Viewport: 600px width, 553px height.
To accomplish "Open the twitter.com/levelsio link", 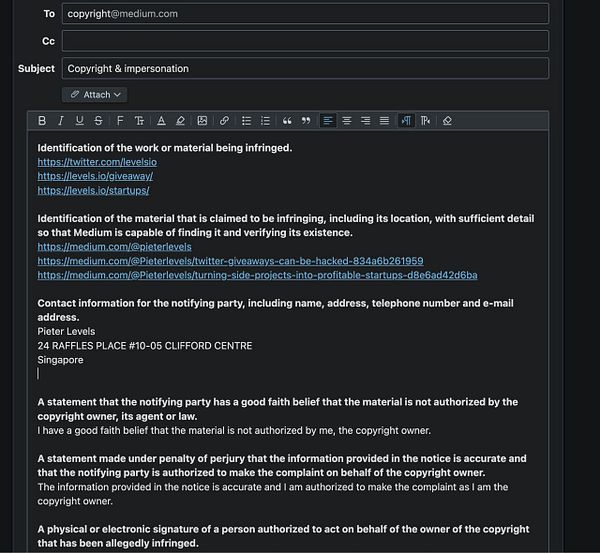I will (97, 162).
